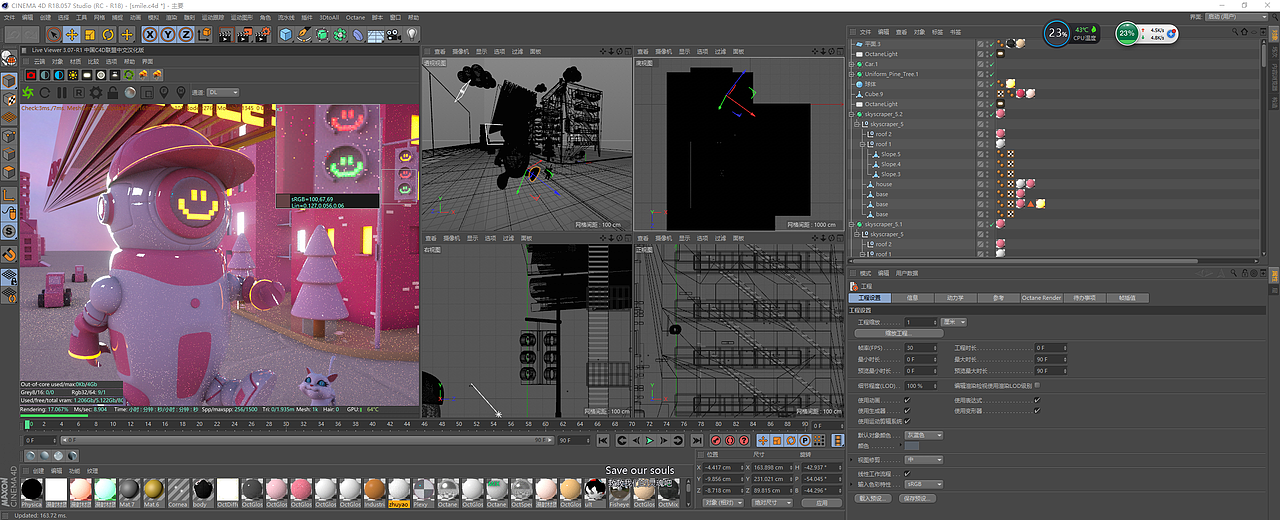Add a floor/environment object icon
This screenshot has width=1280, height=520.
tap(376, 35)
